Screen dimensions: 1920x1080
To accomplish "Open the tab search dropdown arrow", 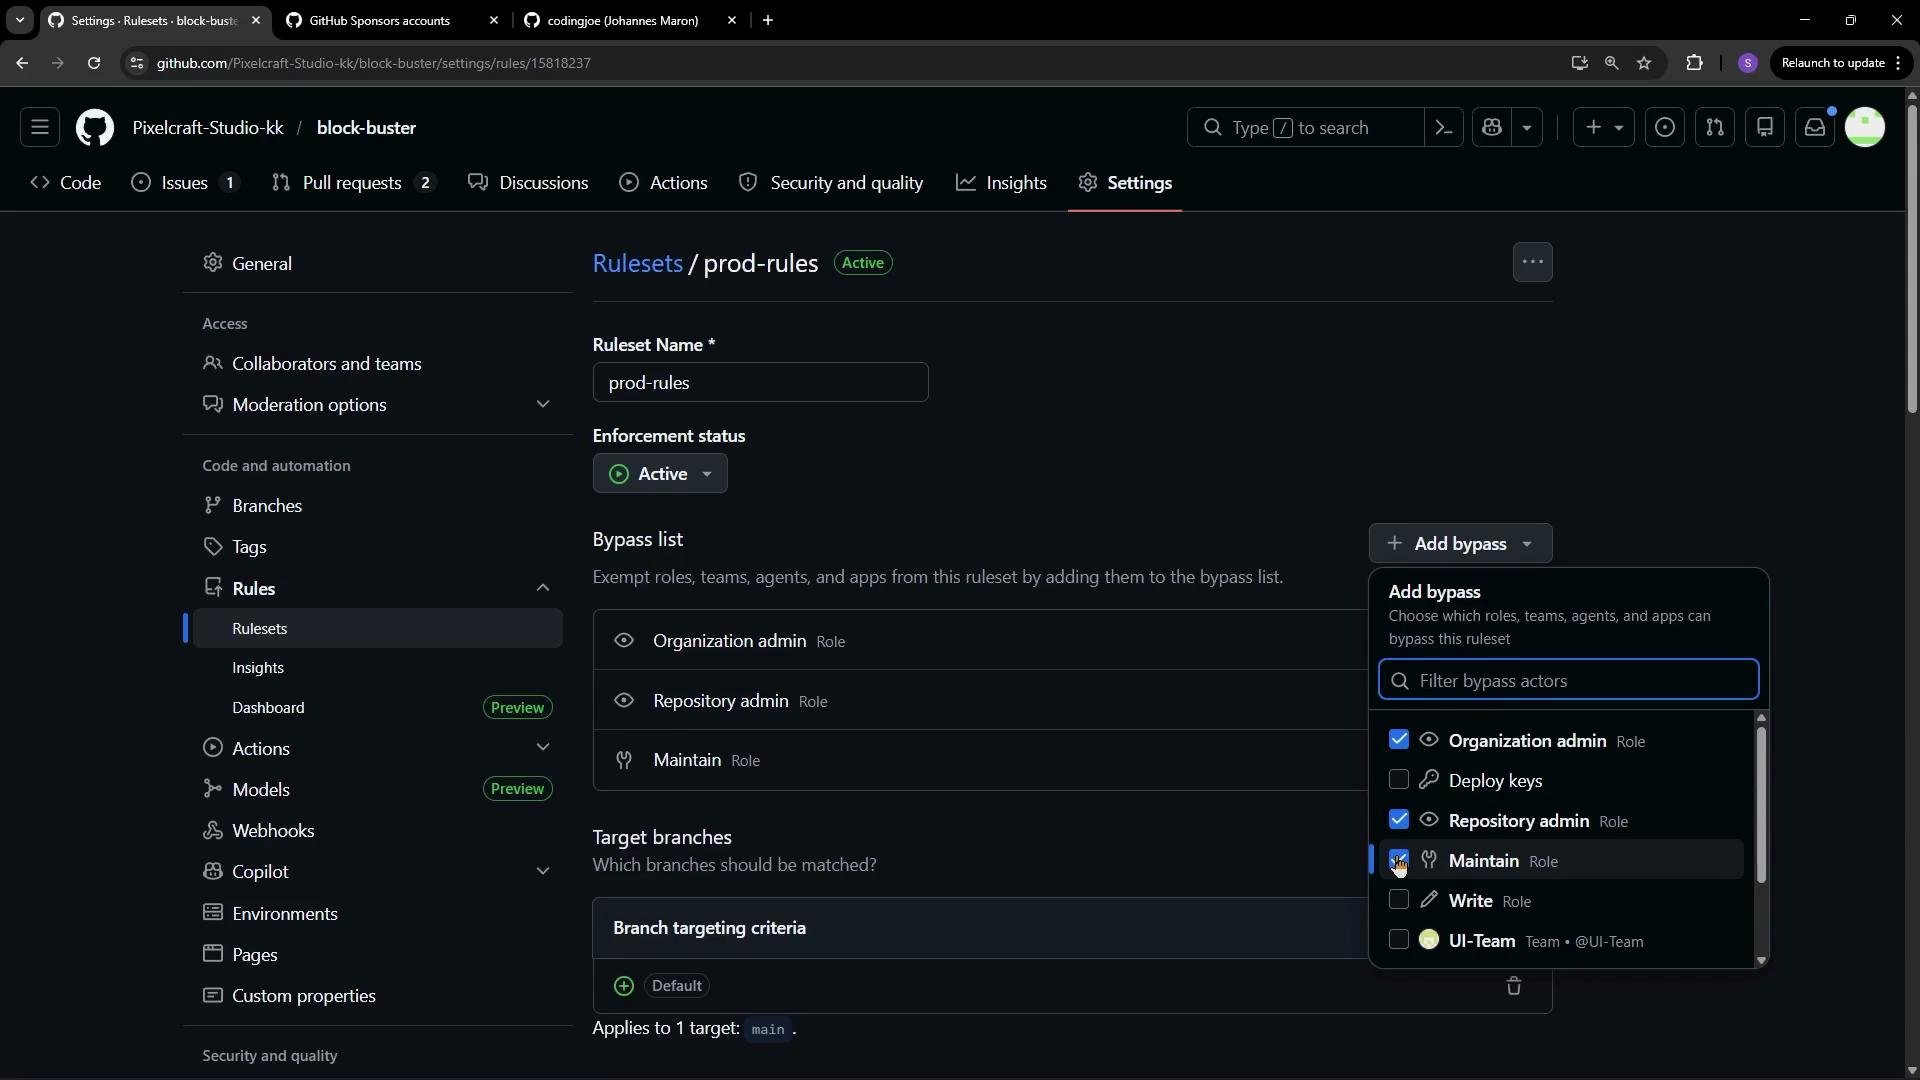I will [x=19, y=20].
